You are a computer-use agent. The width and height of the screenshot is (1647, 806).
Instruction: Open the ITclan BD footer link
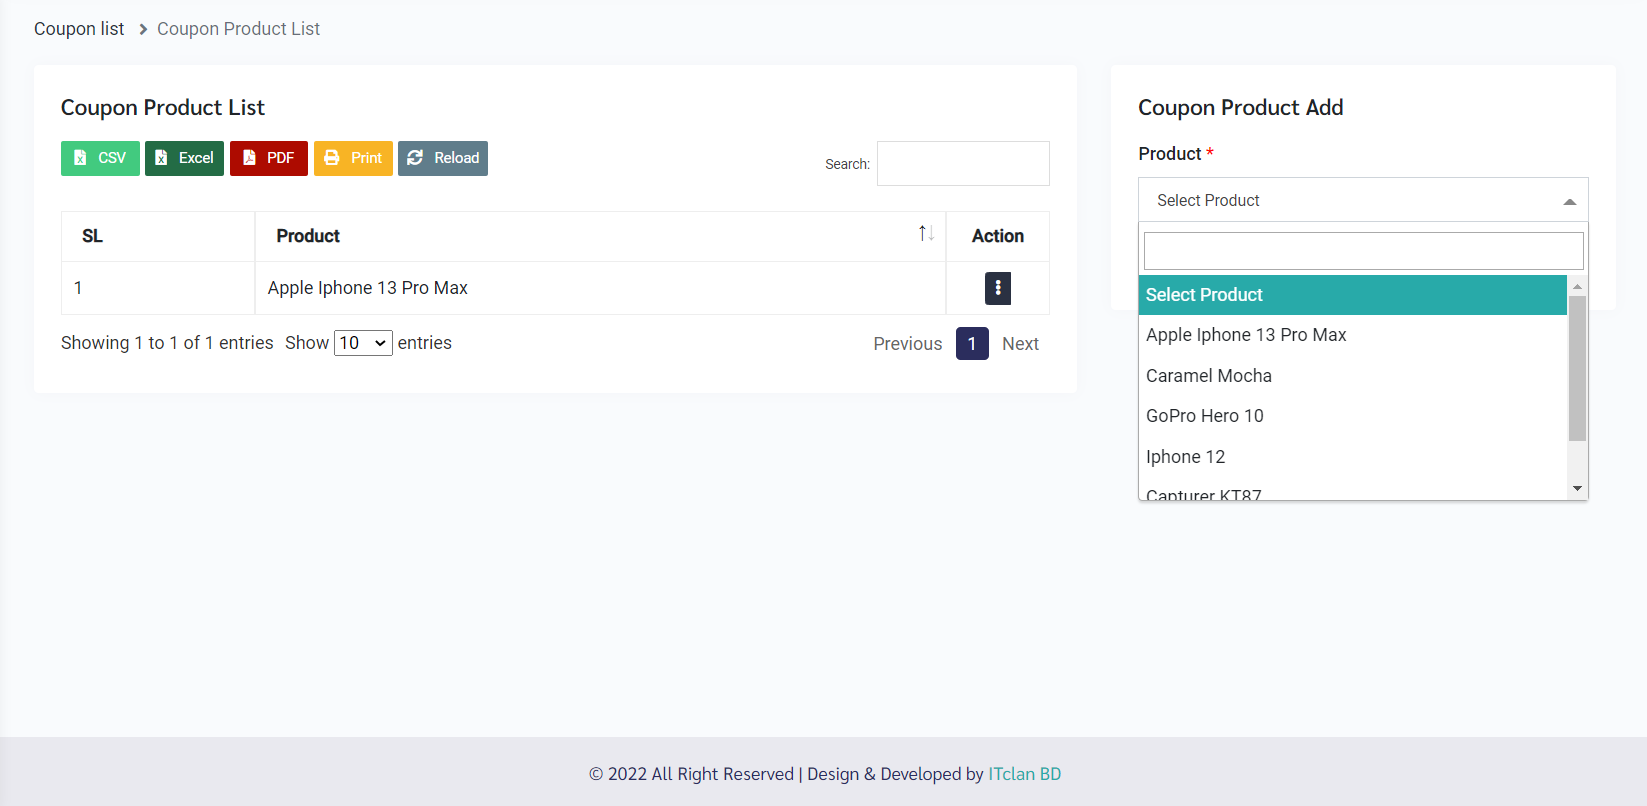(1024, 774)
